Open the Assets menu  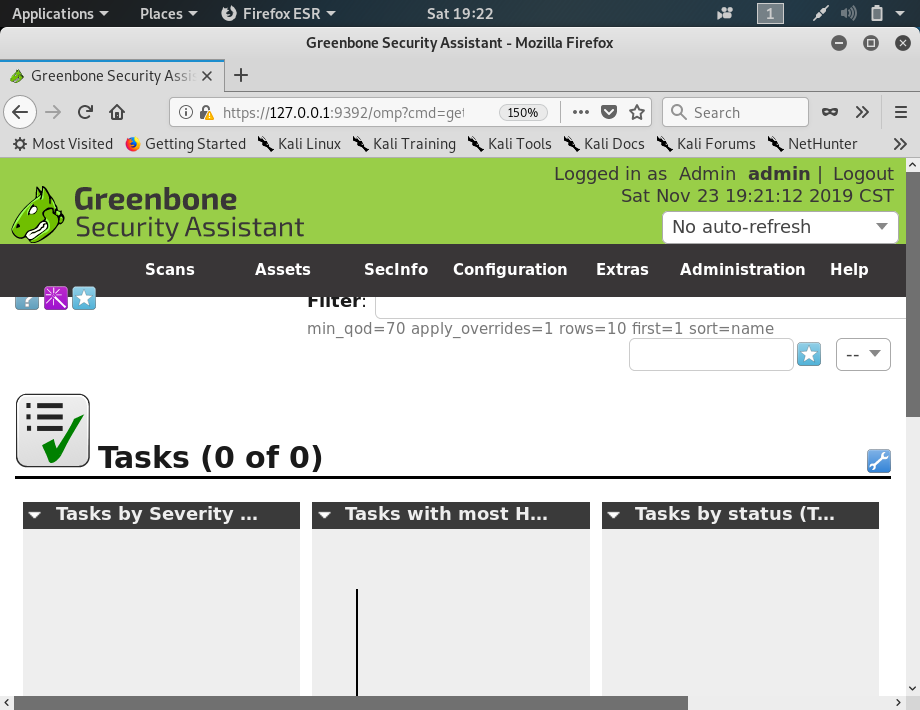283,269
